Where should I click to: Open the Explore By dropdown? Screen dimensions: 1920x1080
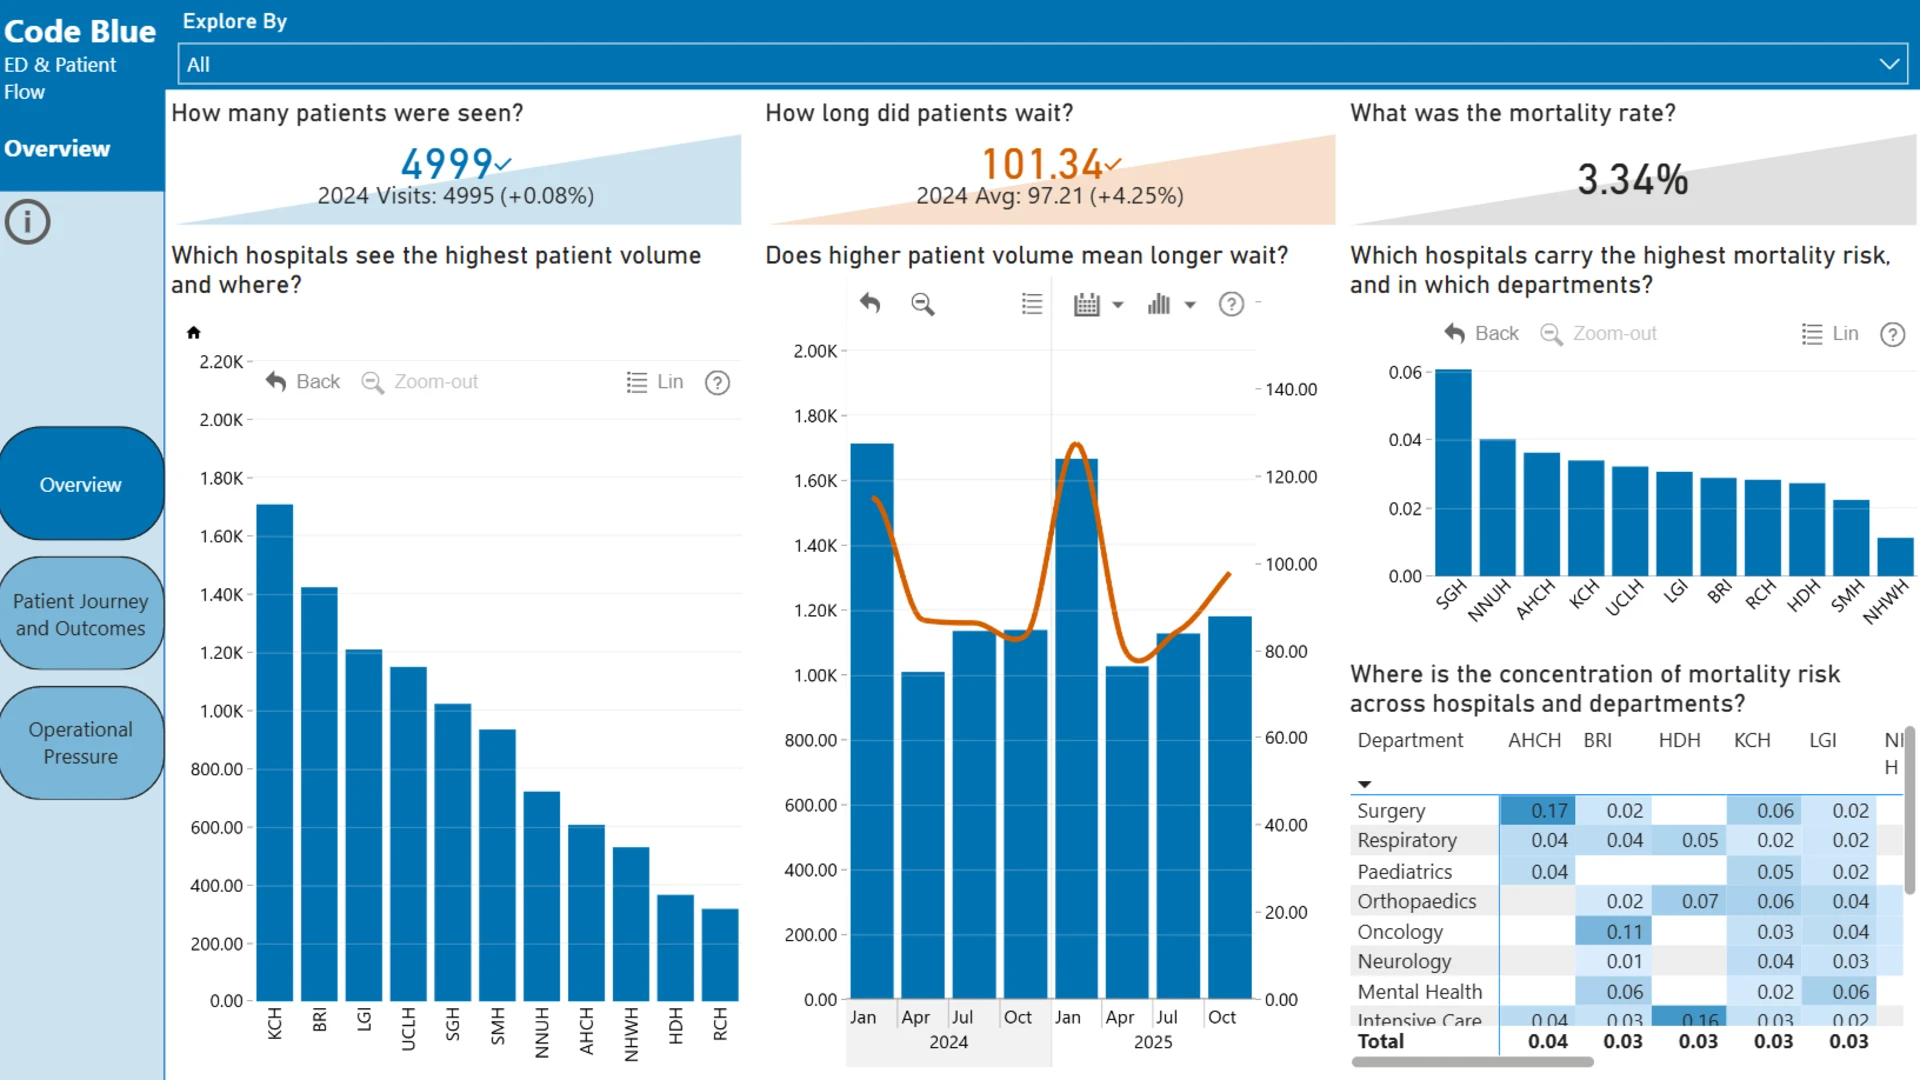pyautogui.click(x=1042, y=64)
